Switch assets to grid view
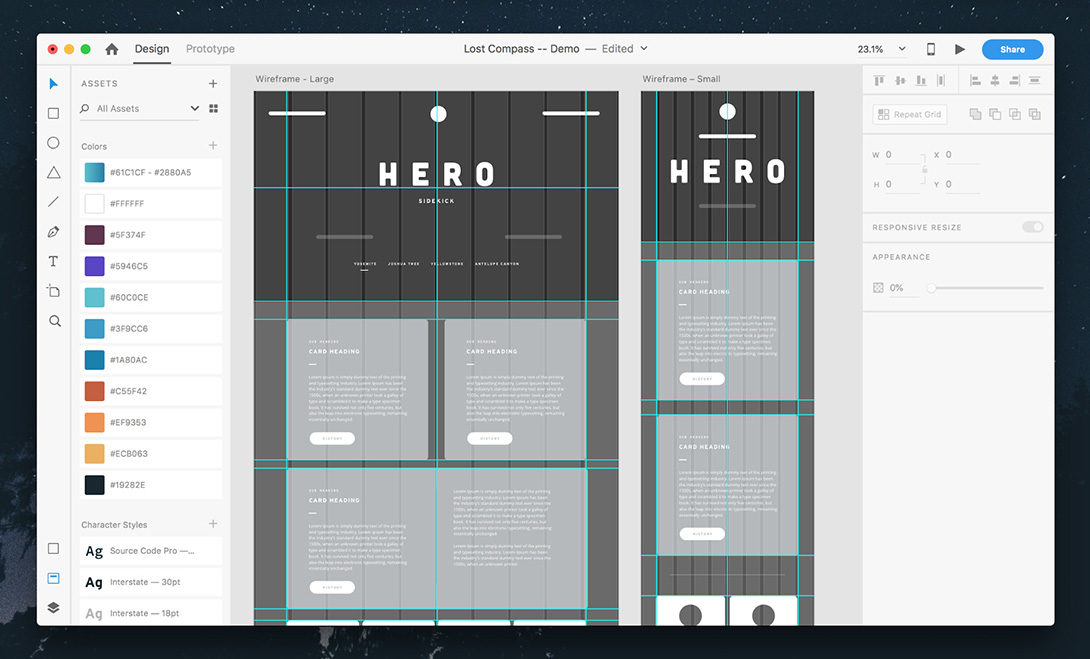The width and height of the screenshot is (1090, 659). (213, 108)
